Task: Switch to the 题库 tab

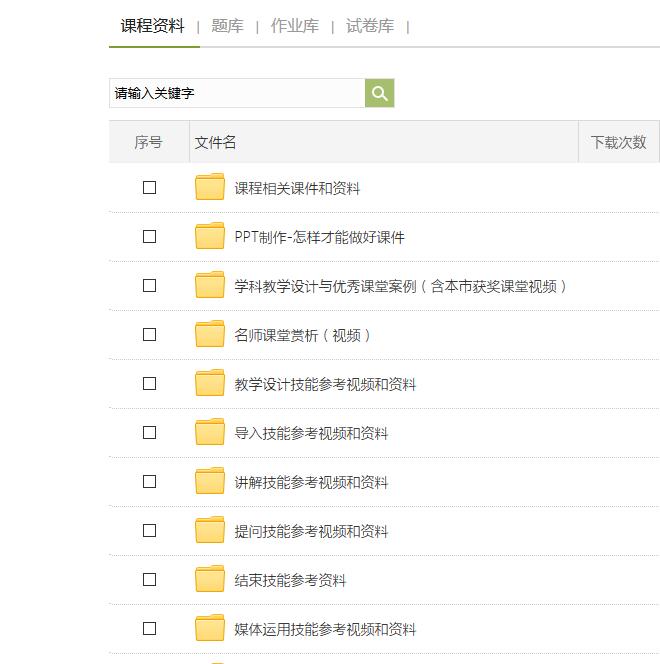Action: pos(228,26)
